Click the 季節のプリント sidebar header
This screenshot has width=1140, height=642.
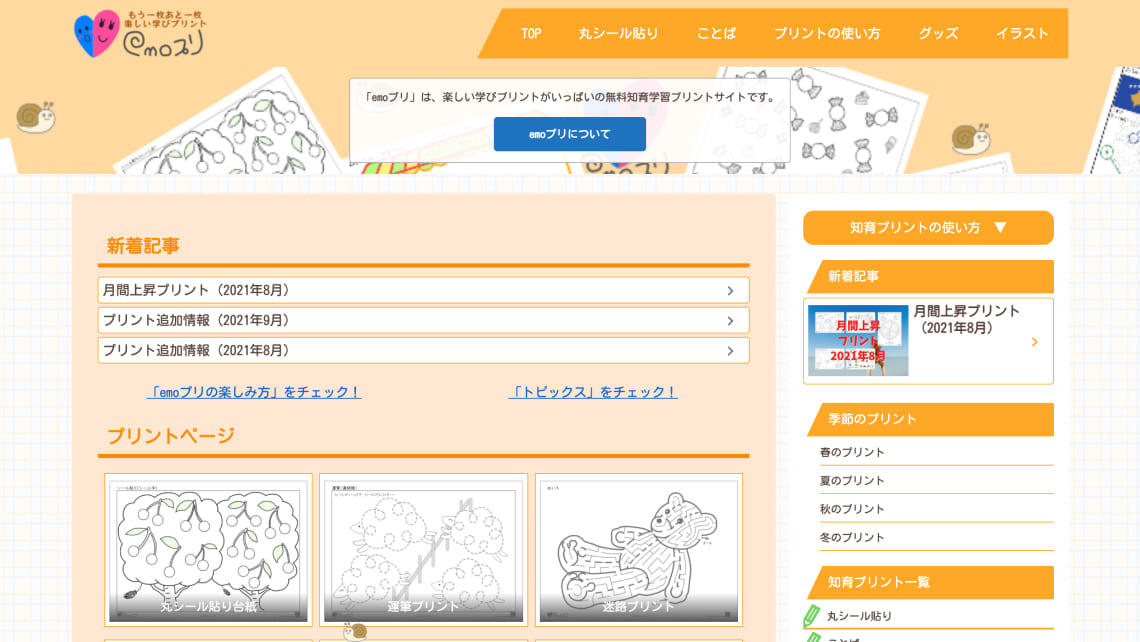930,419
